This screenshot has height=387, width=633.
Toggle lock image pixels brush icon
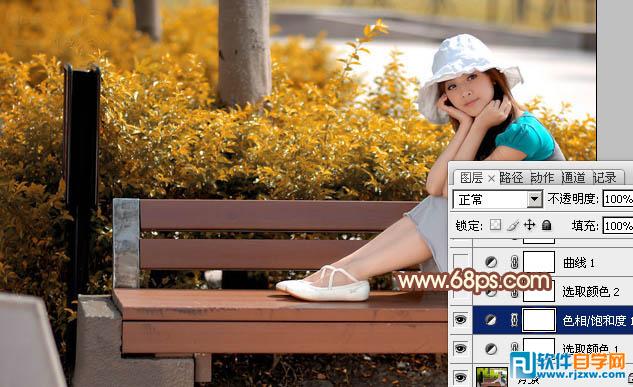coord(513,225)
